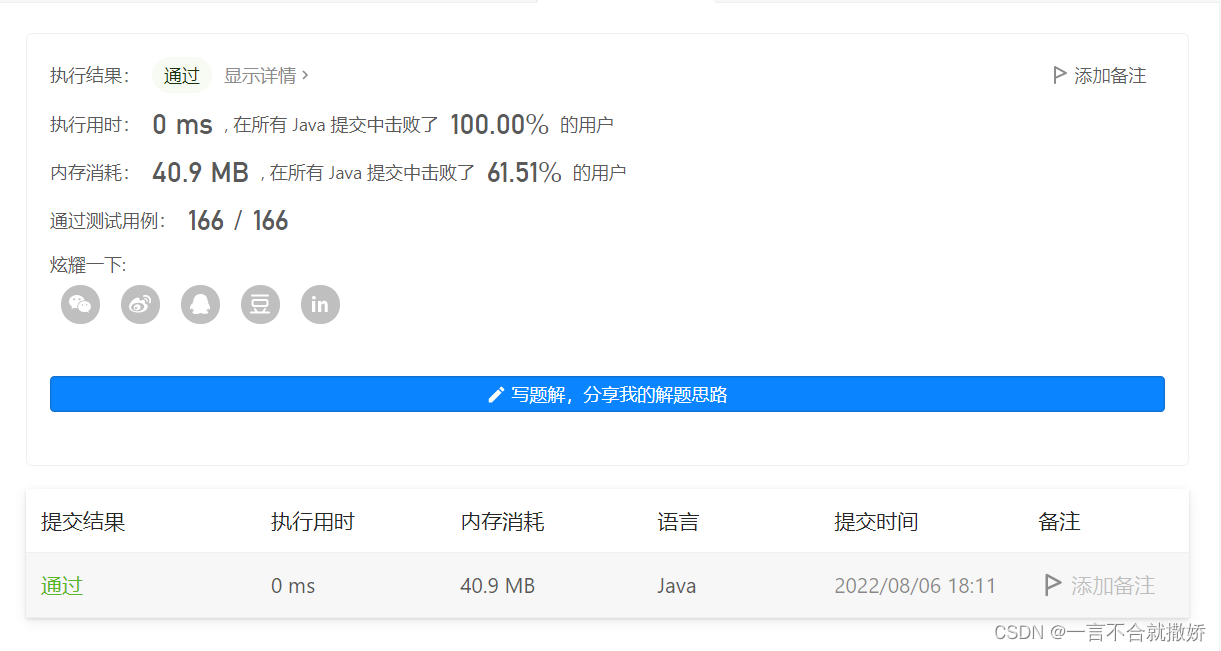The width and height of the screenshot is (1221, 651).
Task: Click the 2022/08/06 18:11 submission timestamp
Action: [915, 586]
